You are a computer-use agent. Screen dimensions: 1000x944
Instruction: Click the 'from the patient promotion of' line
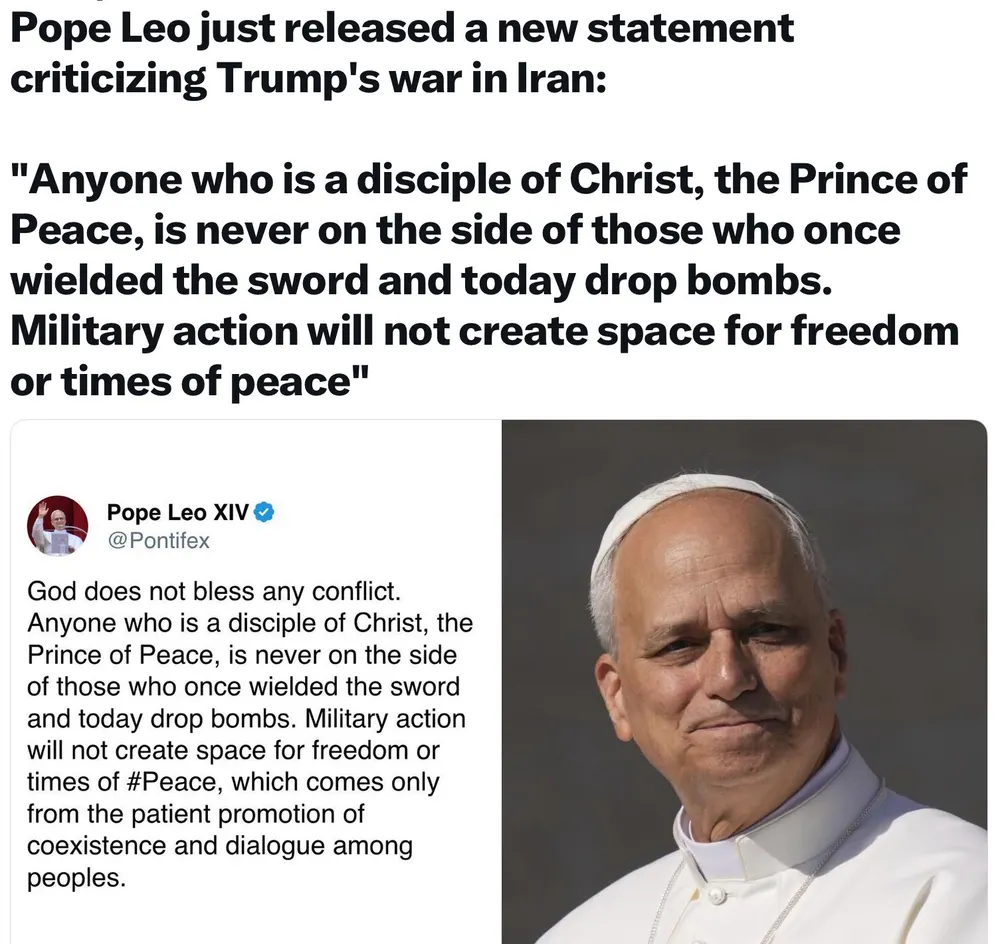coord(195,815)
